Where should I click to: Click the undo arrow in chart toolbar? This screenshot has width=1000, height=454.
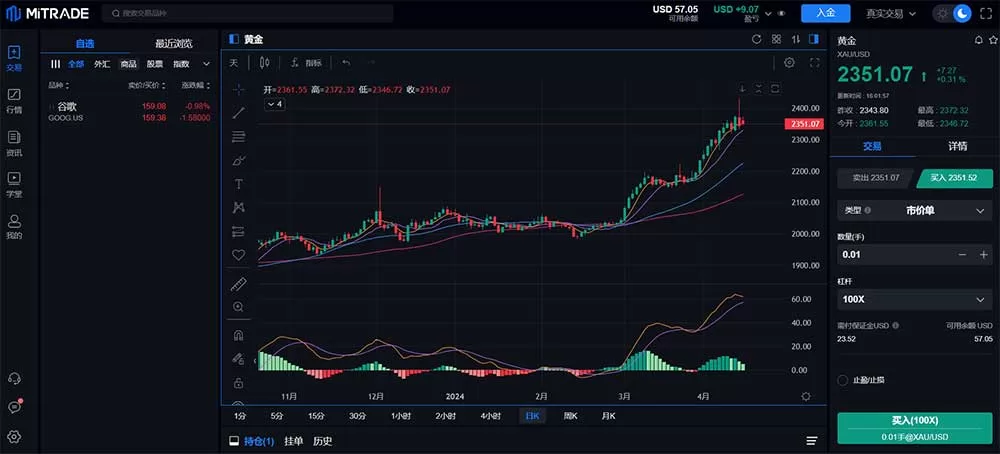click(346, 62)
